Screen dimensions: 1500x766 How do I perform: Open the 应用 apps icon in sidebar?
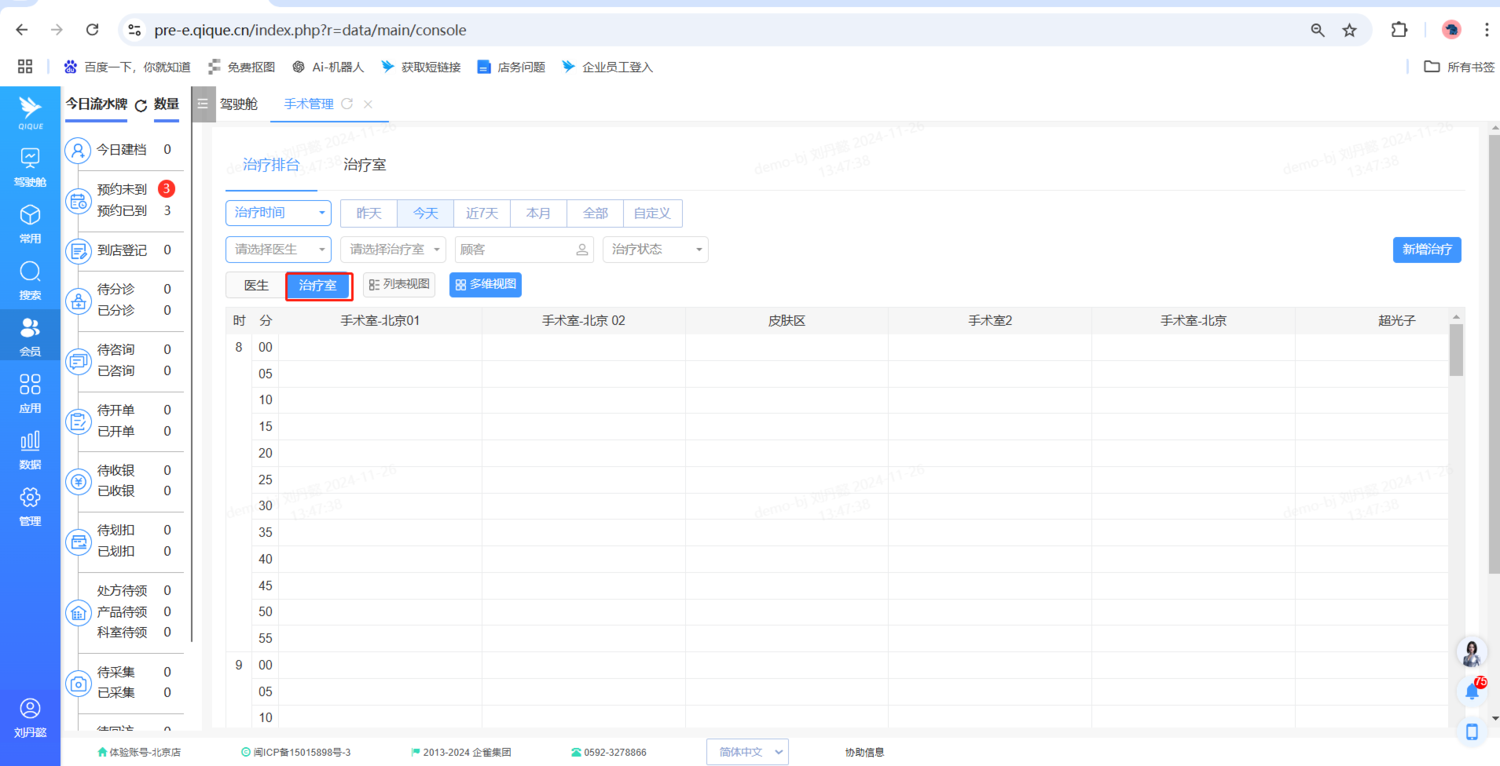click(x=30, y=392)
